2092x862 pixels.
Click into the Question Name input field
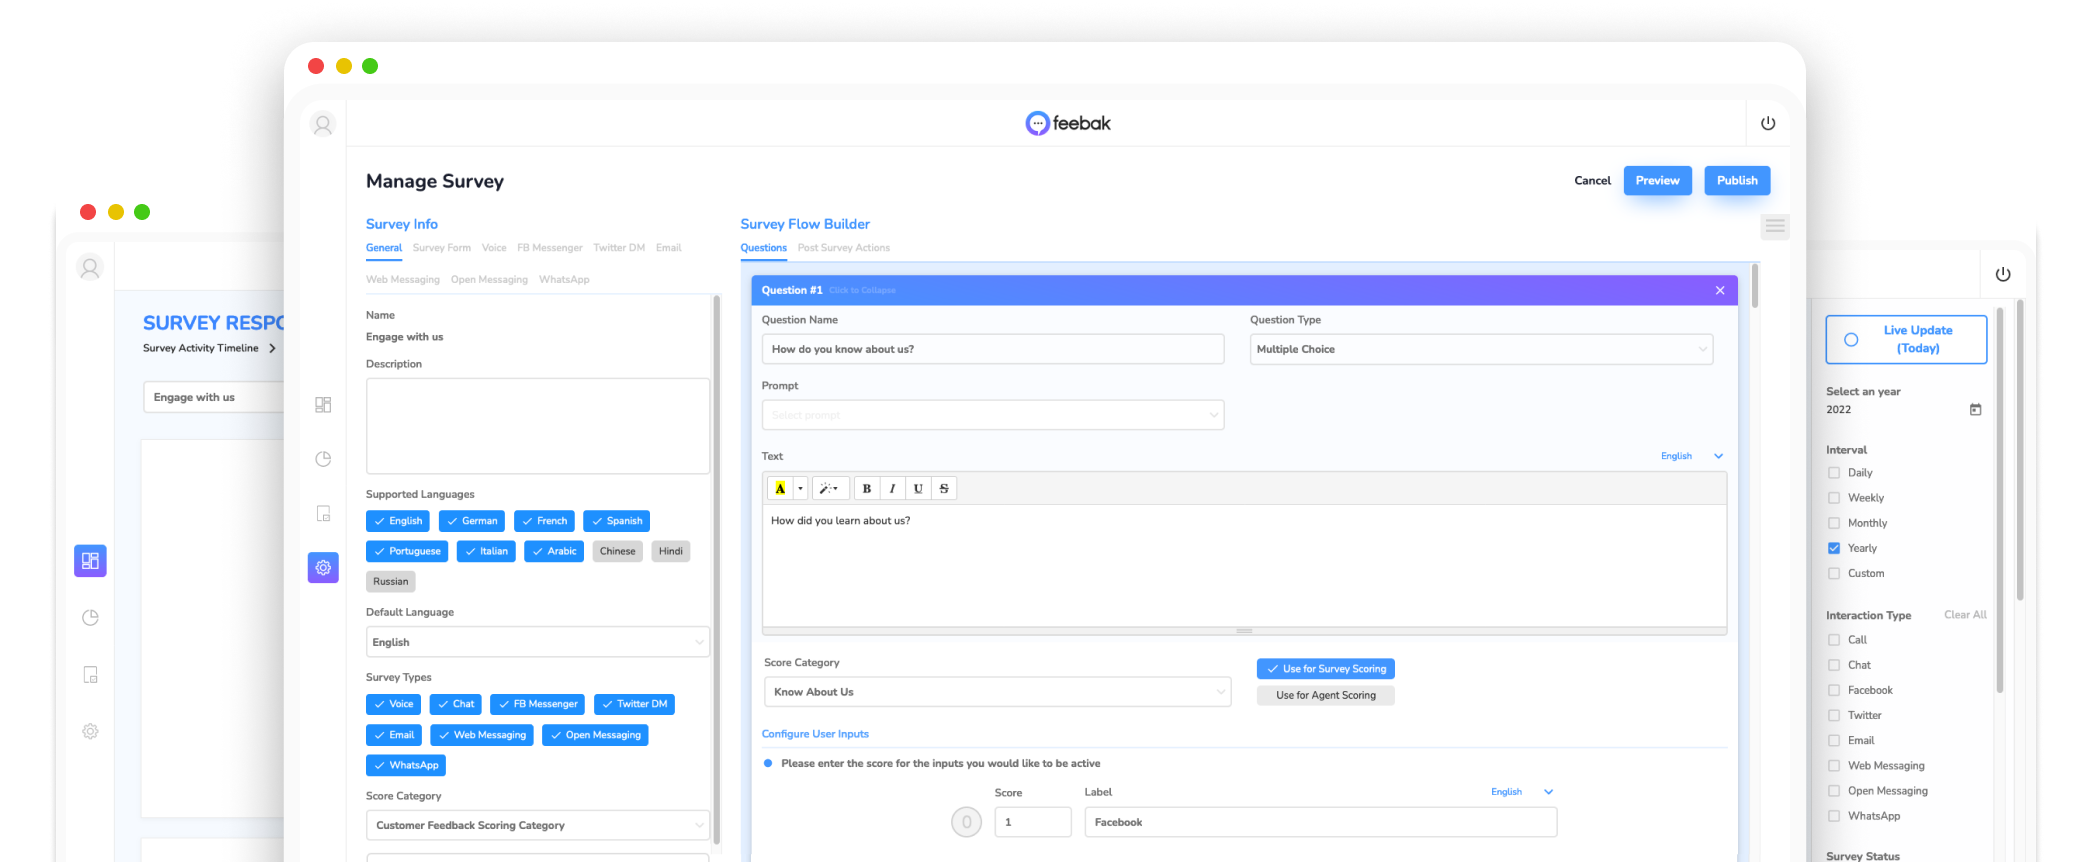pyautogui.click(x=993, y=349)
